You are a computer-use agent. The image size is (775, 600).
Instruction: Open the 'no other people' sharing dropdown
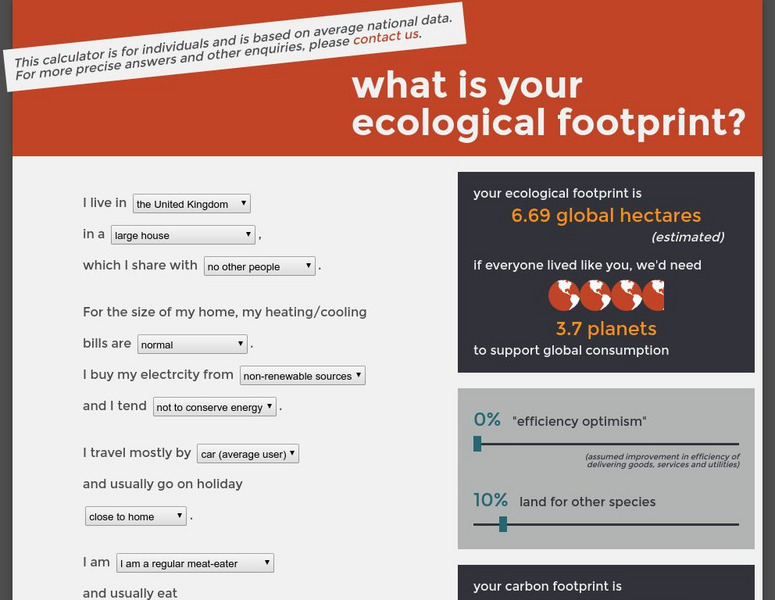(259, 267)
